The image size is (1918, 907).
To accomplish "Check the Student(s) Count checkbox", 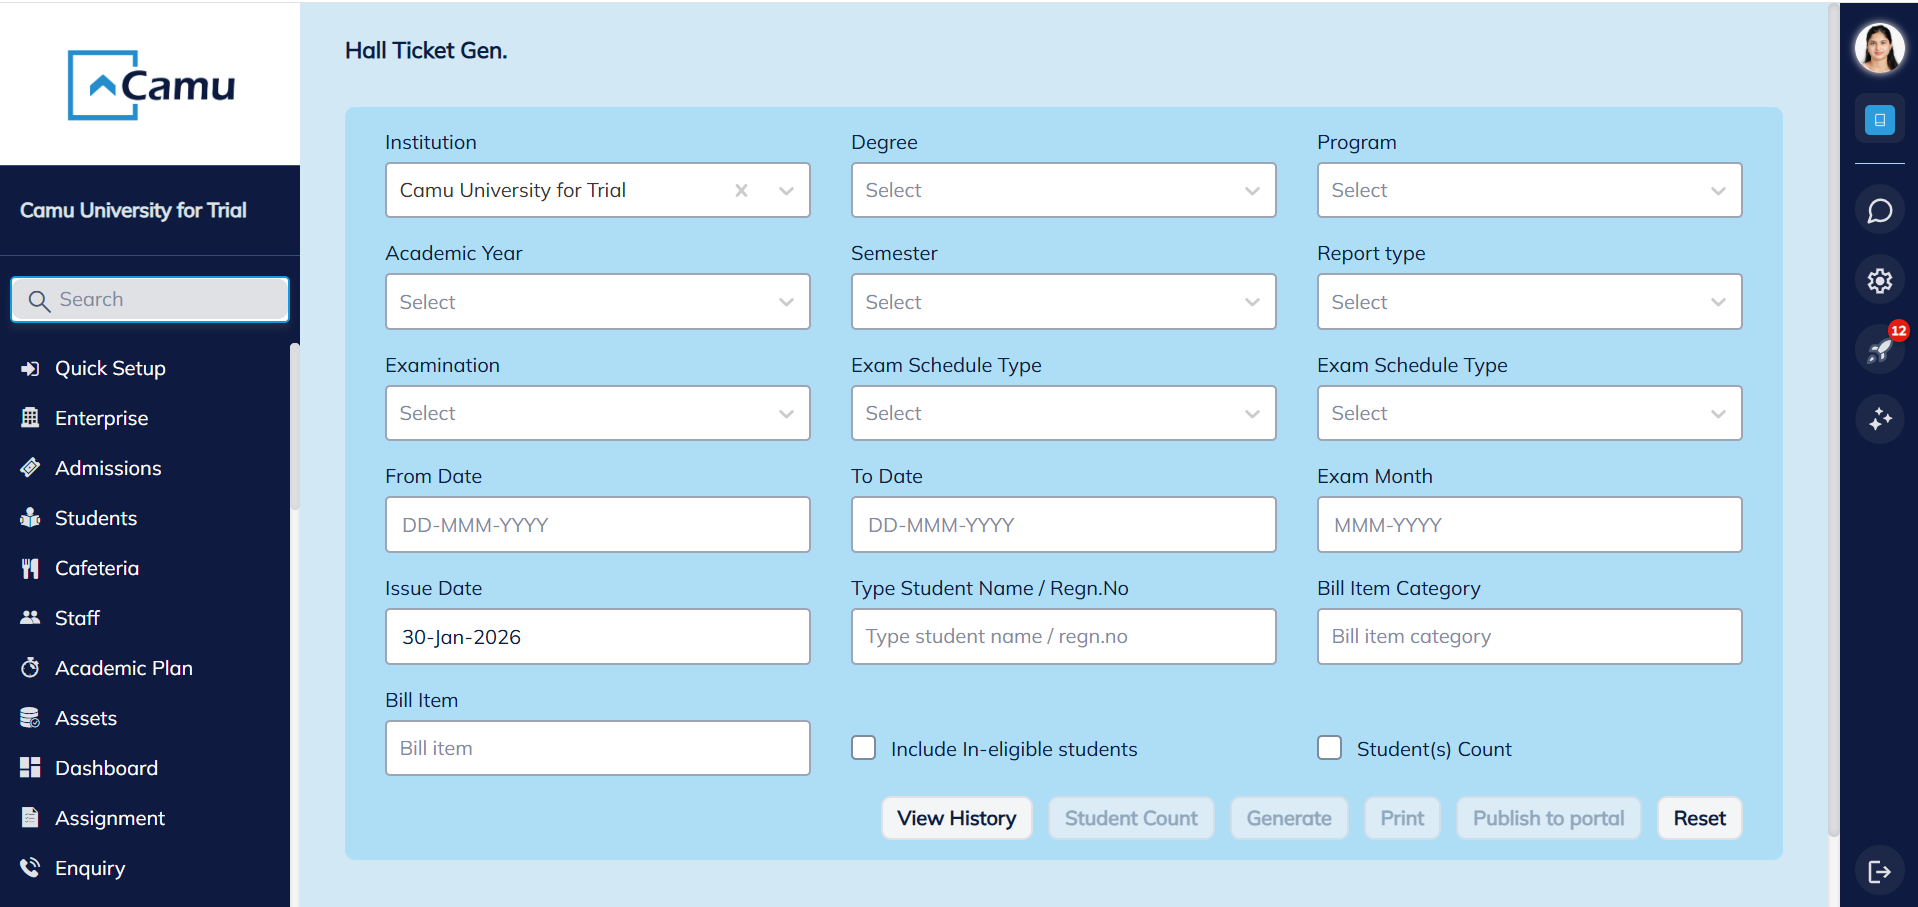I will 1329,748.
